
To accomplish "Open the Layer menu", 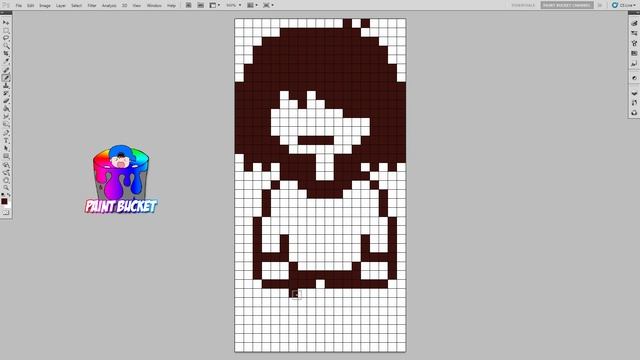I will coord(60,6).
